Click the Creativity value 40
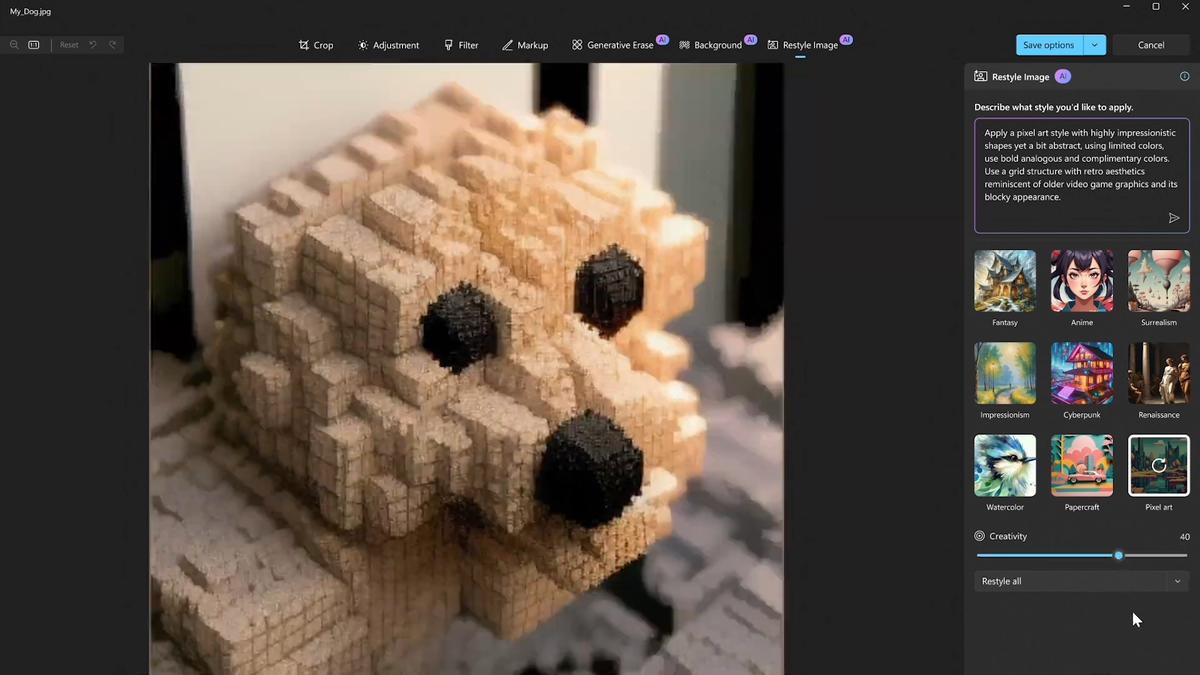Viewport: 1200px width, 675px height. [x=1184, y=537]
